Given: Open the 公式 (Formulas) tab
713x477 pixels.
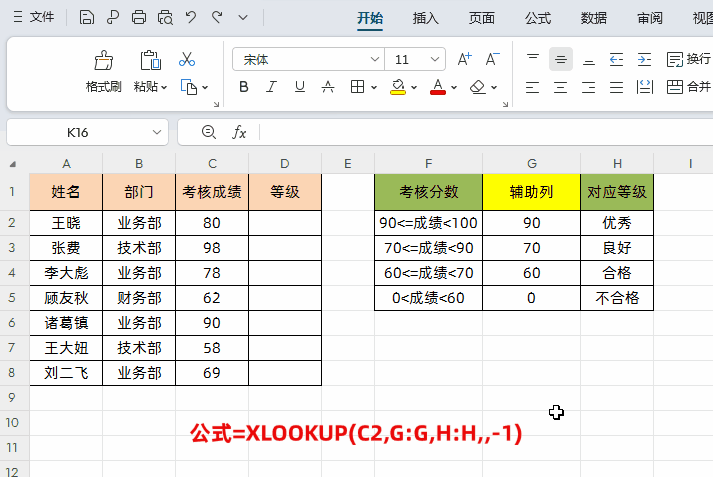Looking at the screenshot, I should [538, 17].
